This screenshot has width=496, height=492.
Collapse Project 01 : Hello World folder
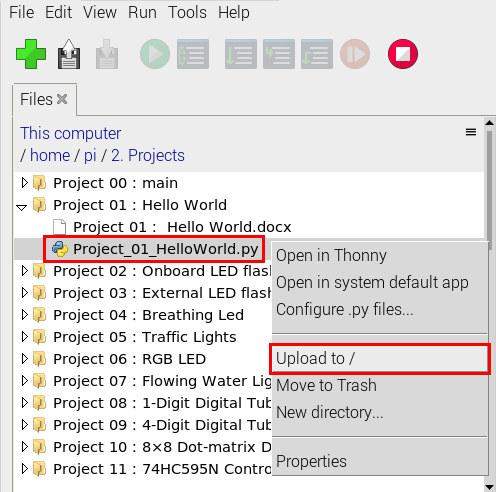(22, 208)
